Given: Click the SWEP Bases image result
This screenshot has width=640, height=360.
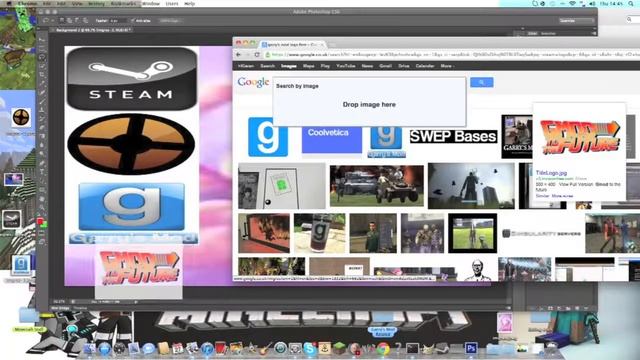Looking at the screenshot, I should (x=453, y=136).
